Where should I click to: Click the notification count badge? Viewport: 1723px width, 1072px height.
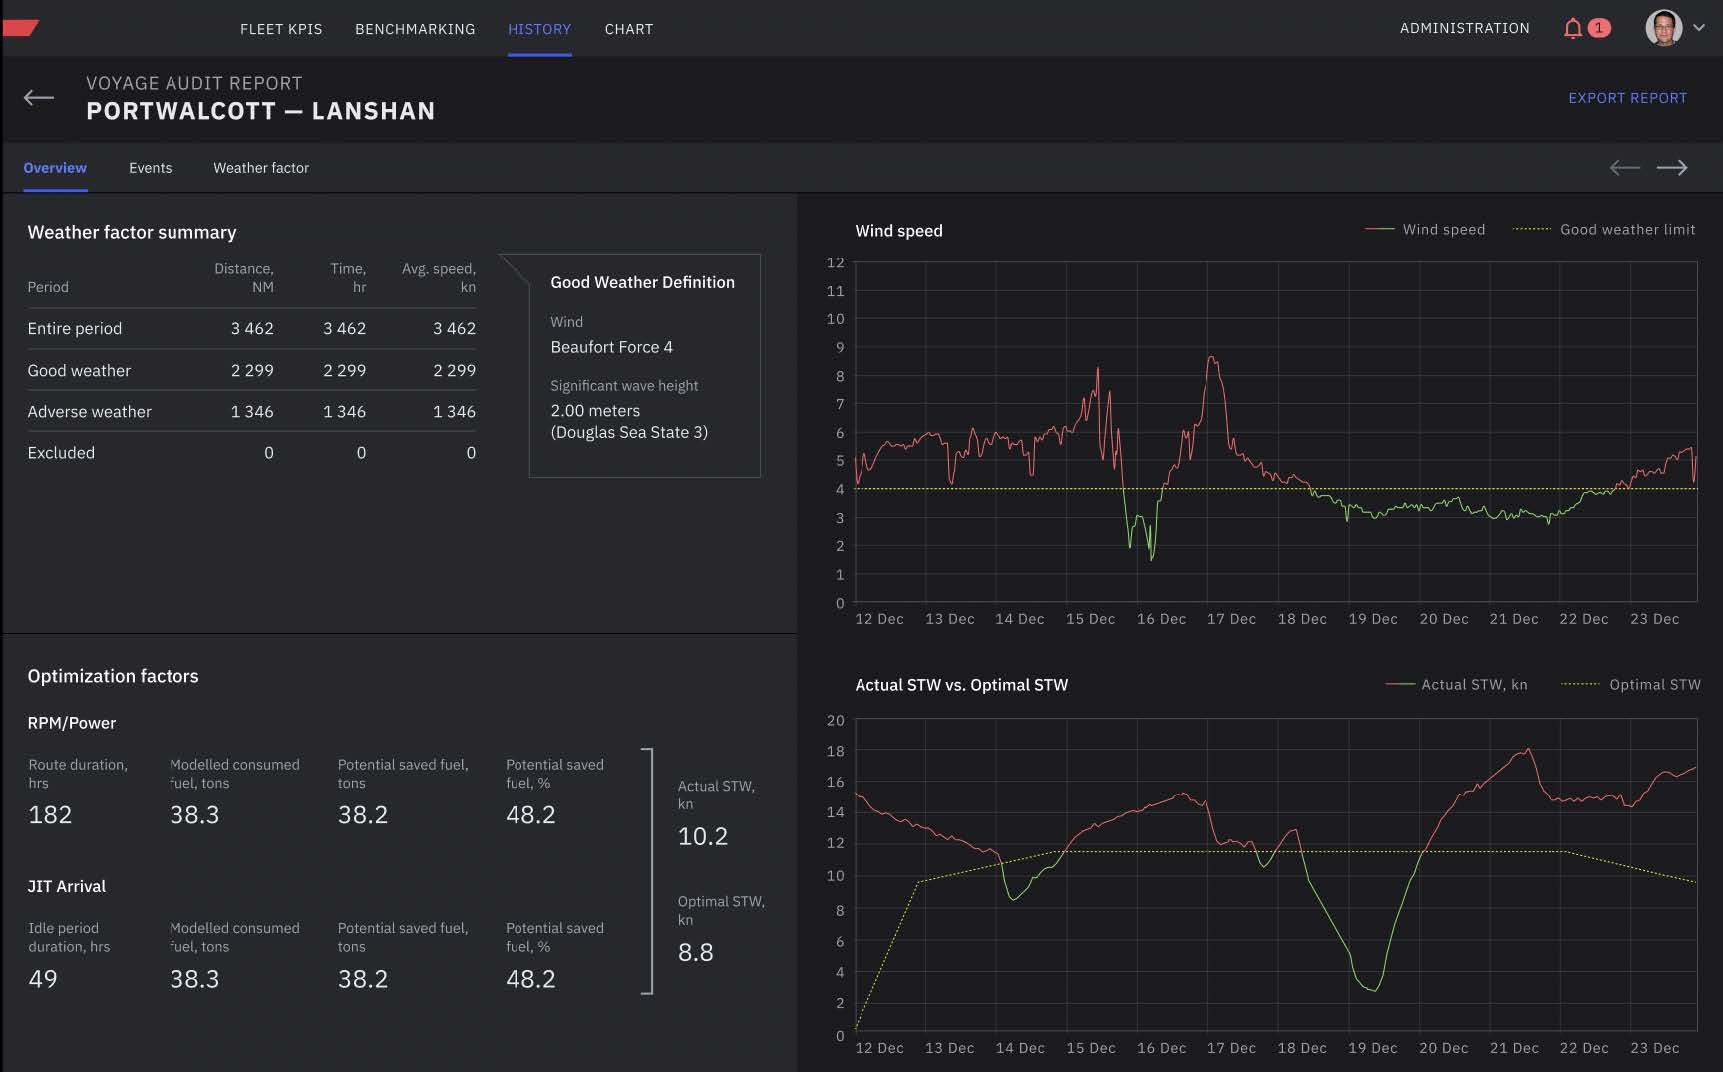click(1599, 28)
